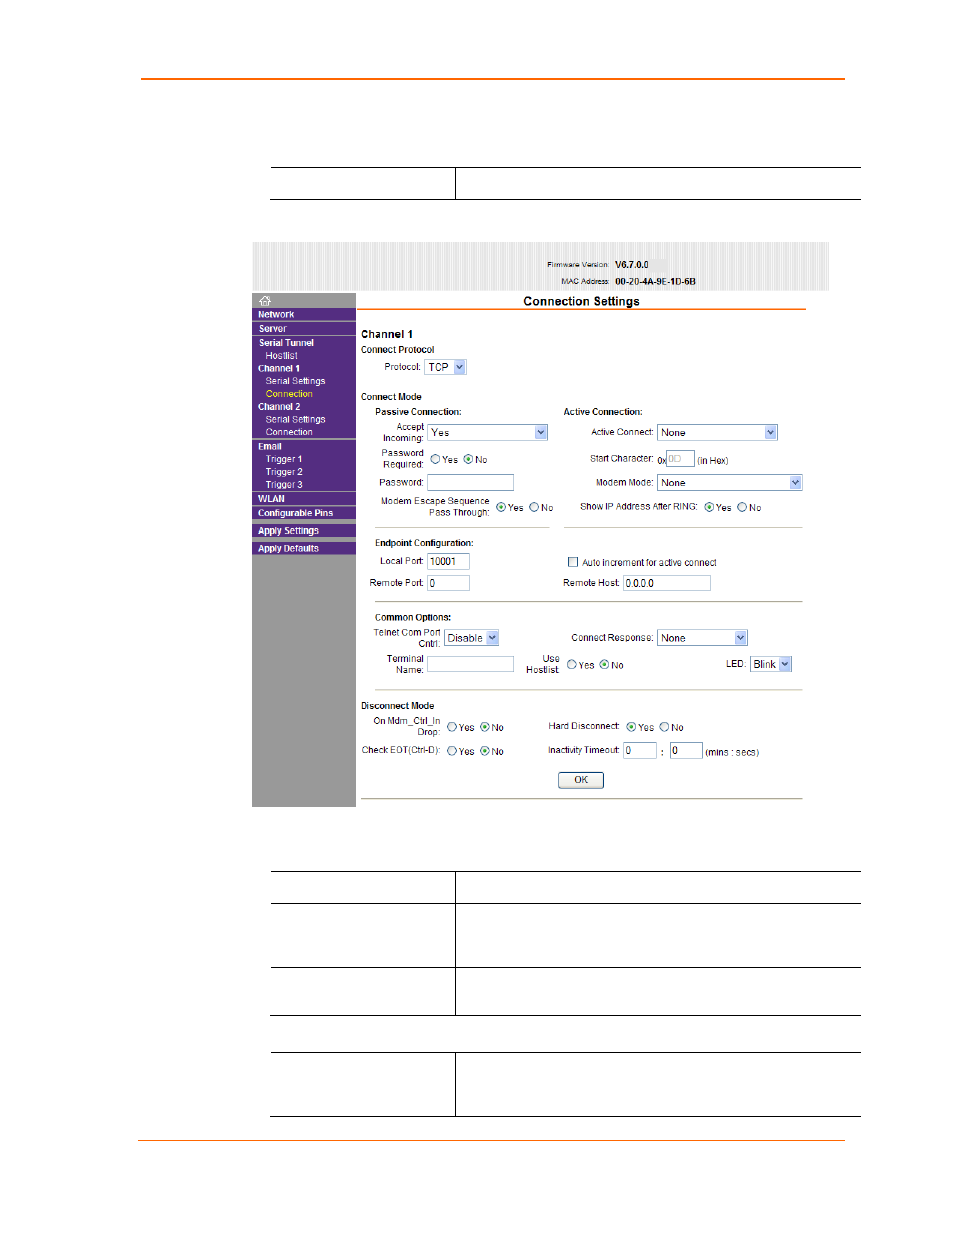The height and width of the screenshot is (1235, 954).
Task: Open Trigger 2 email settings
Action: pos(284,472)
